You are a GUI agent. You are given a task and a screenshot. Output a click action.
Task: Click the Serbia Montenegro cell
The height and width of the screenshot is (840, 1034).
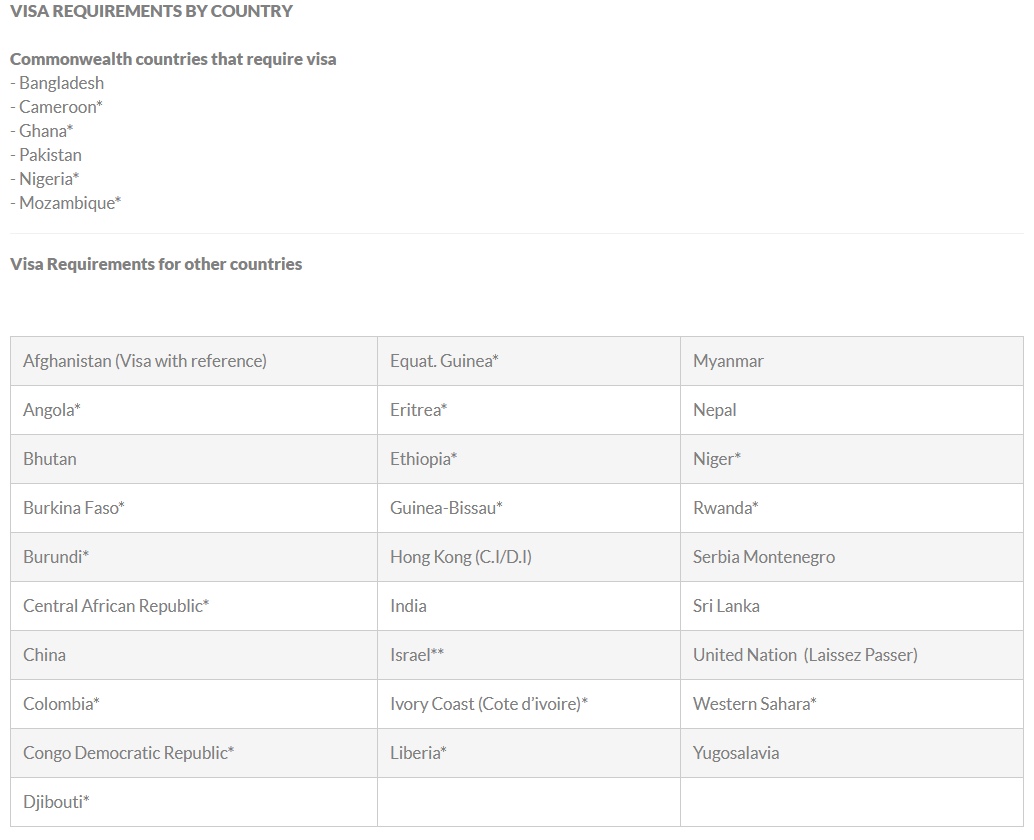point(764,557)
